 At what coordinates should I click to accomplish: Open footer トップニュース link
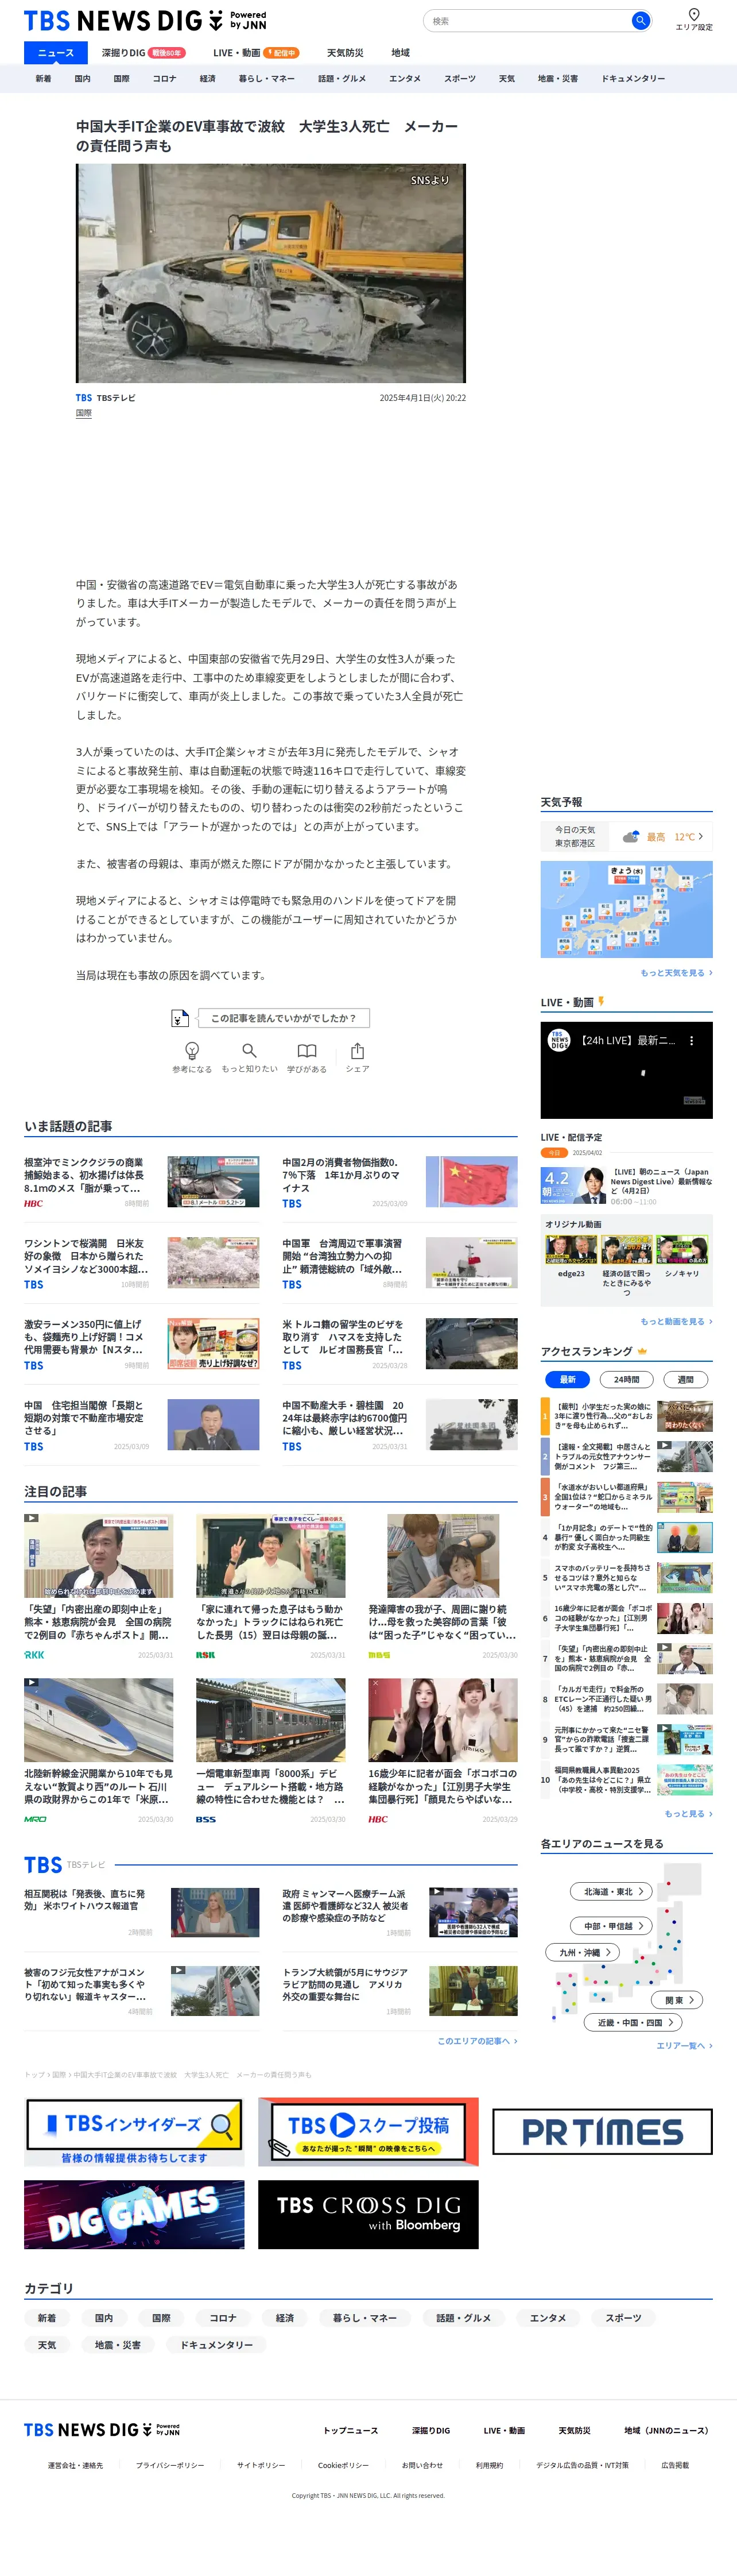[x=351, y=2431]
